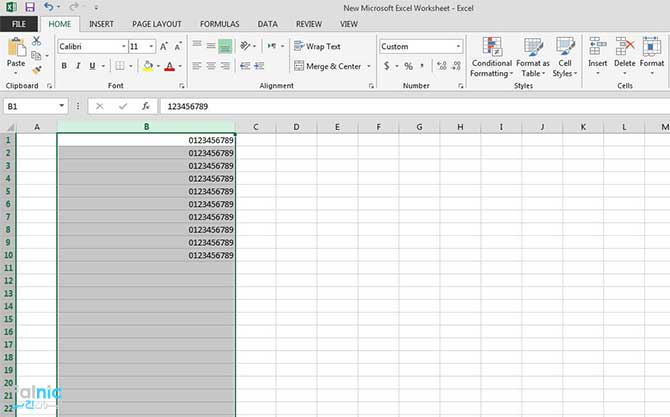This screenshot has width=670, height=417.
Task: Toggle Bold formatting
Action: 64,66
